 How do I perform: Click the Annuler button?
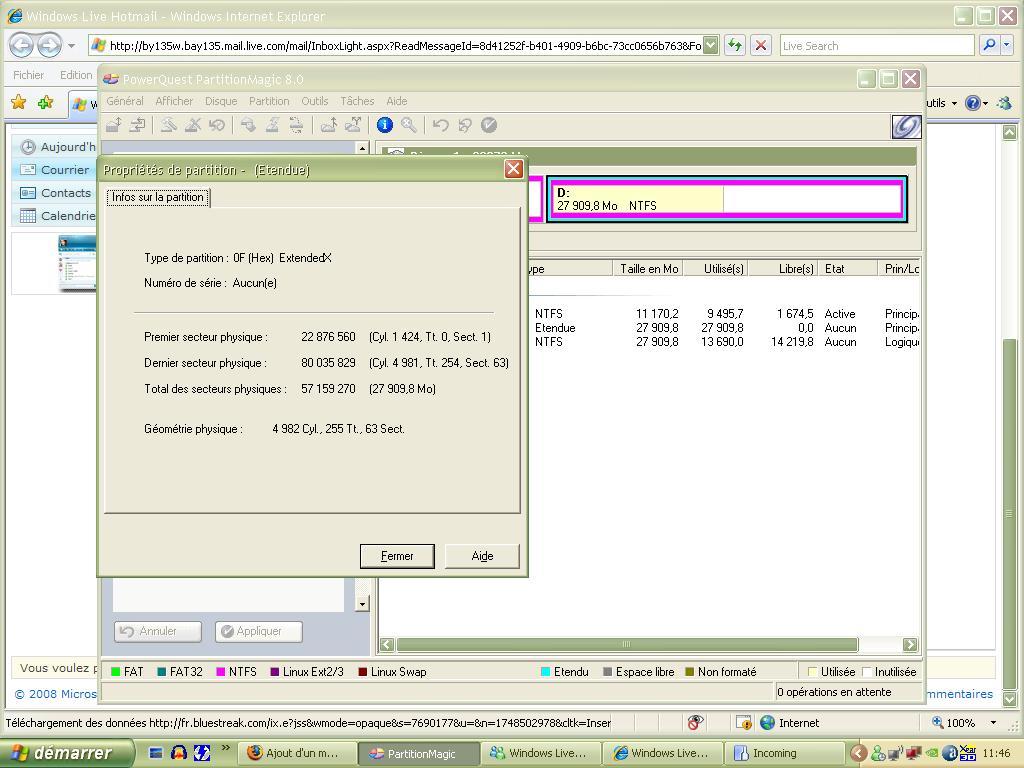click(x=157, y=631)
